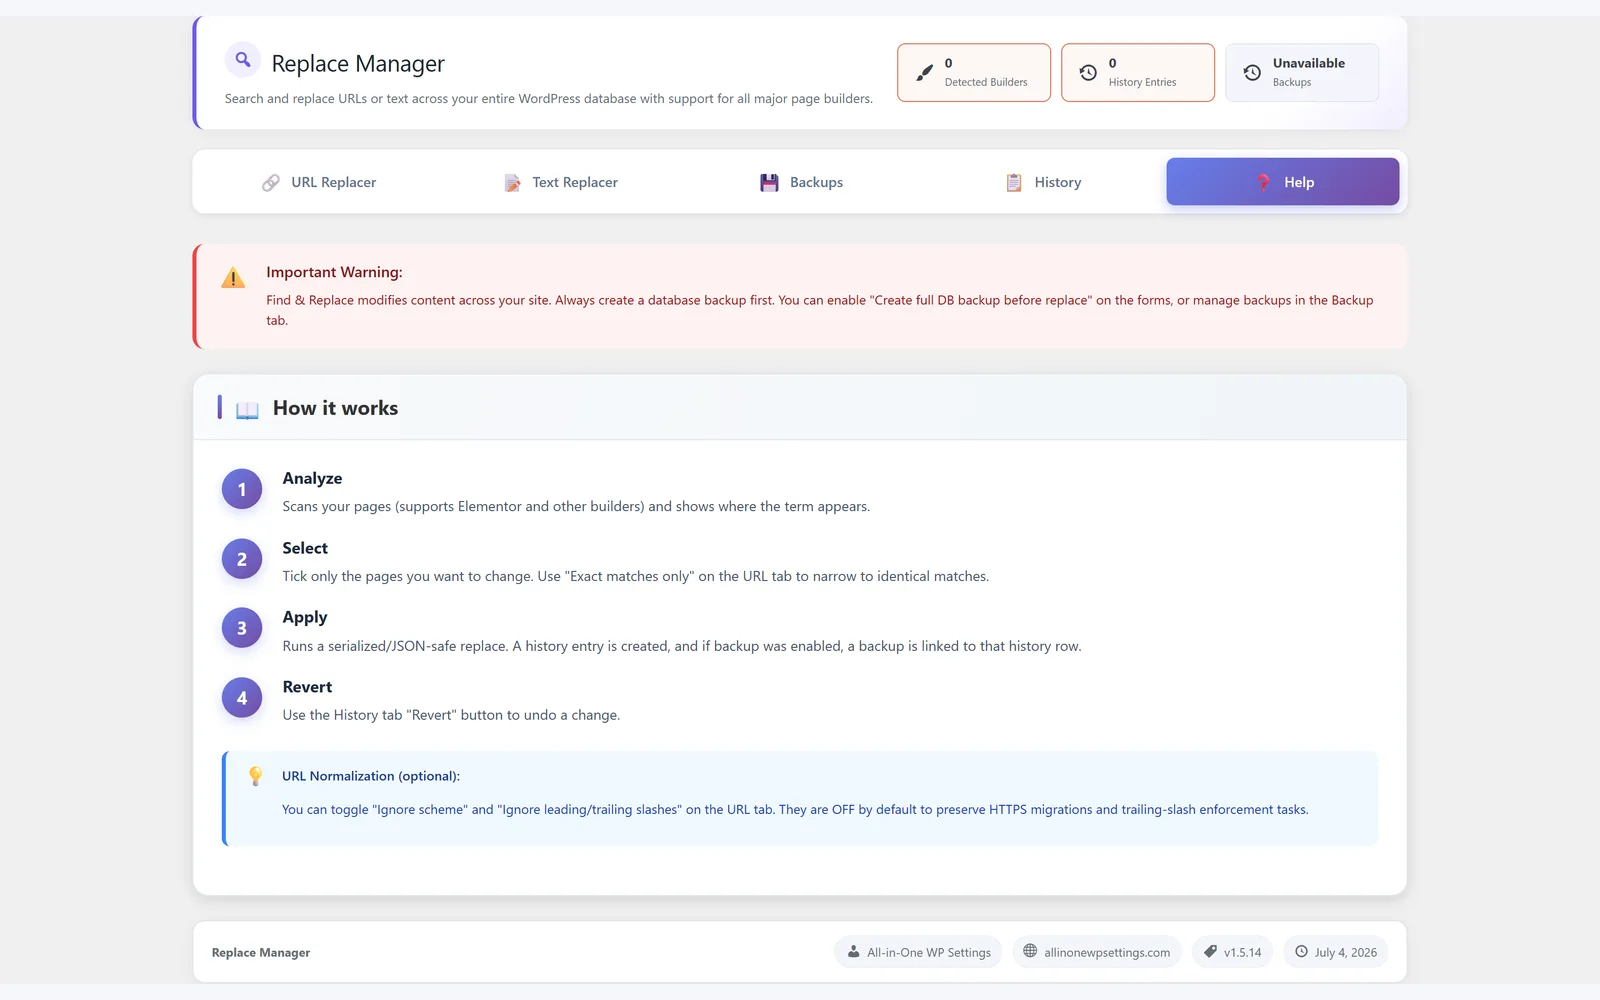Click the clipboard icon on History tab
Viewport: 1600px width, 1000px height.
pyautogui.click(x=1014, y=182)
